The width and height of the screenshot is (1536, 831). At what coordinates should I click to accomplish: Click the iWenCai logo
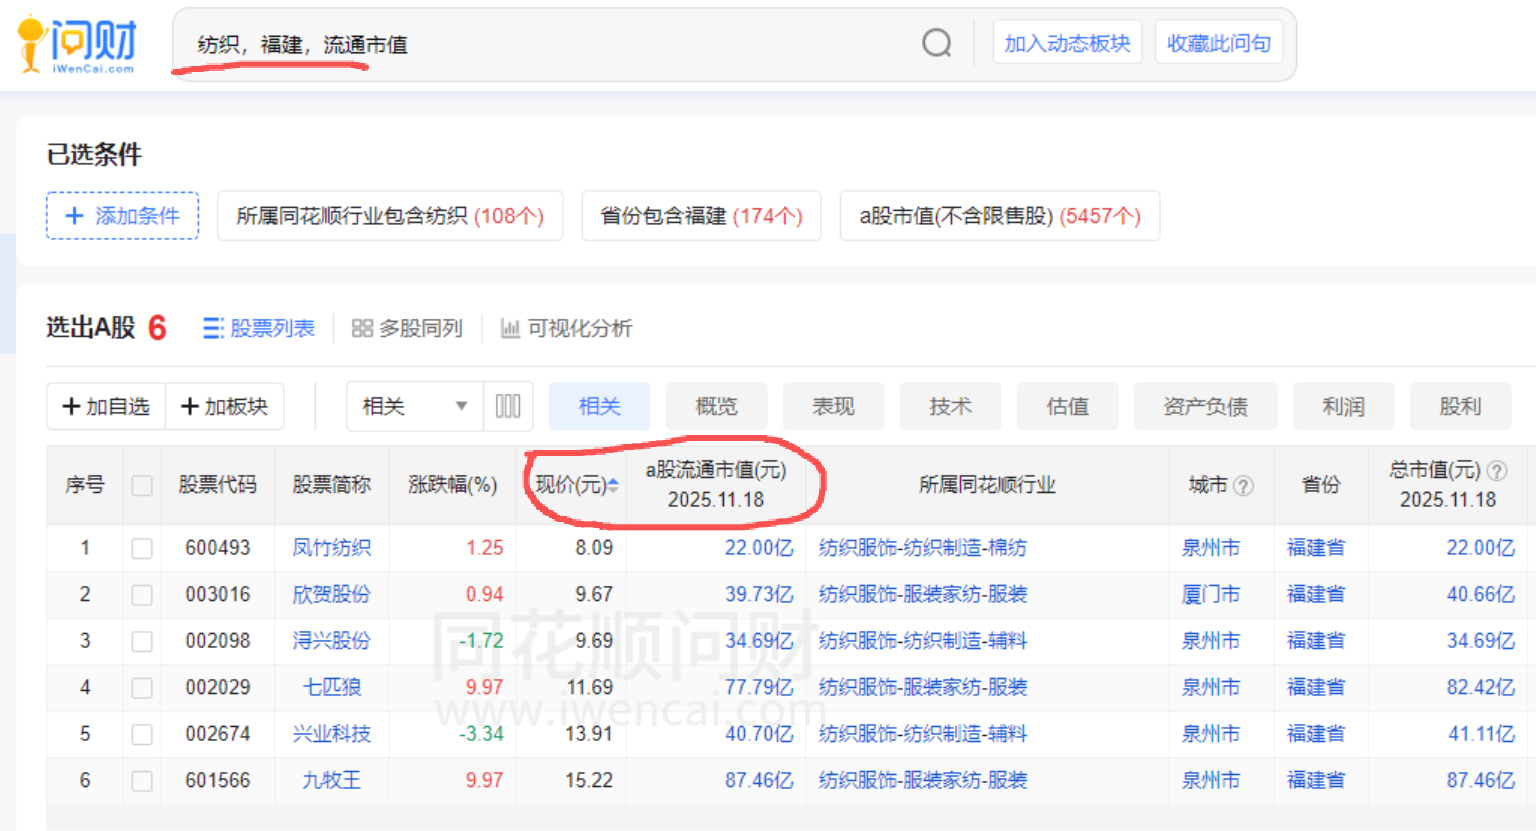[76, 44]
